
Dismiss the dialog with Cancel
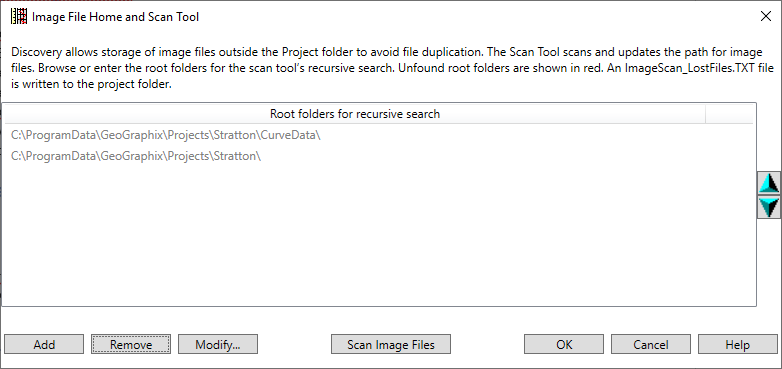tap(651, 344)
